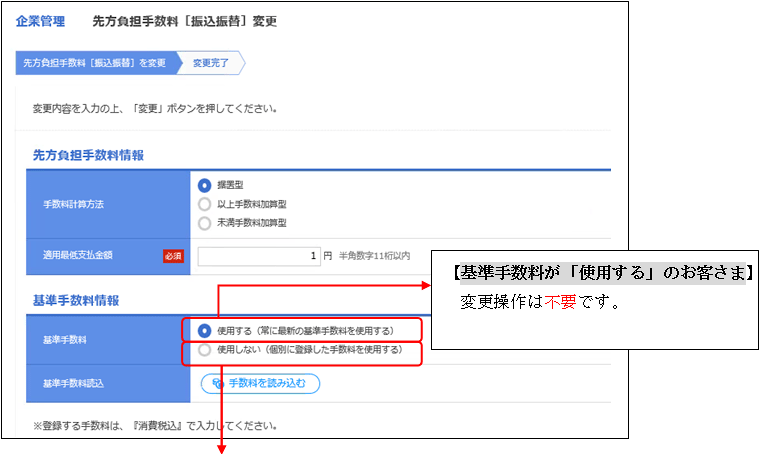Click the instruction text 変更内容を入力の上
This screenshot has height=454, width=760.
154,109
